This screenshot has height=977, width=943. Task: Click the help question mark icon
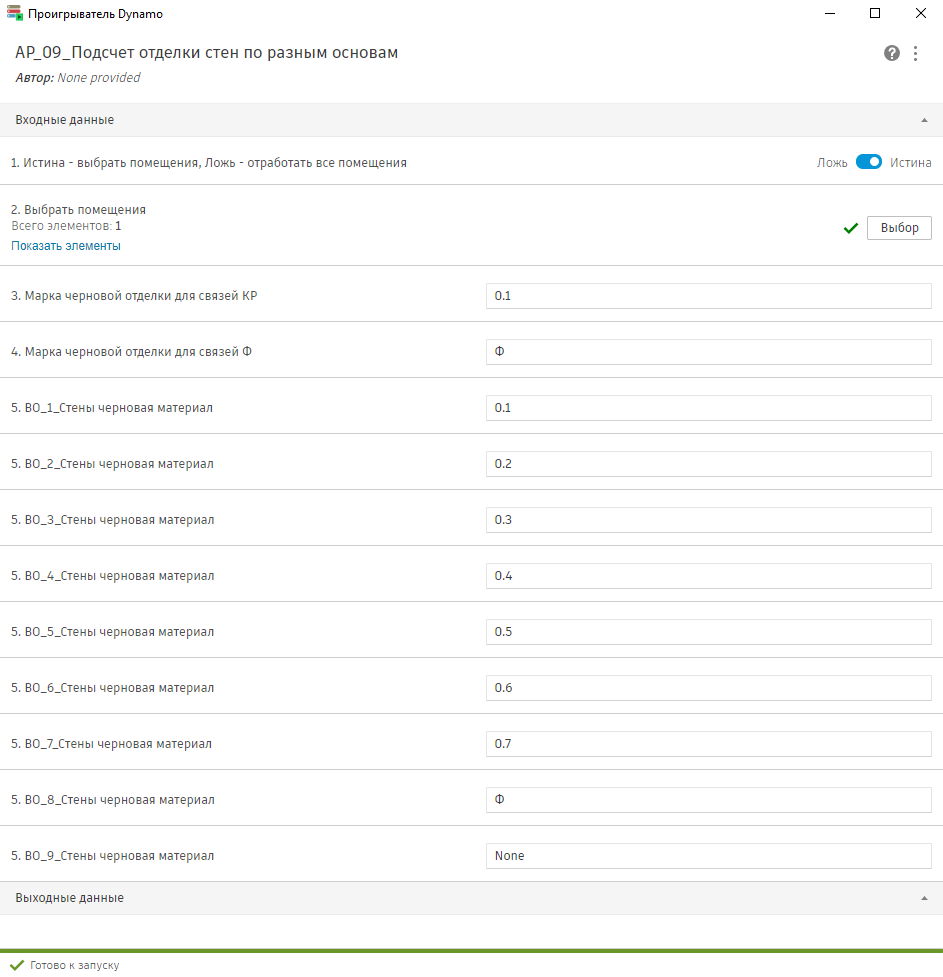pyautogui.click(x=892, y=53)
